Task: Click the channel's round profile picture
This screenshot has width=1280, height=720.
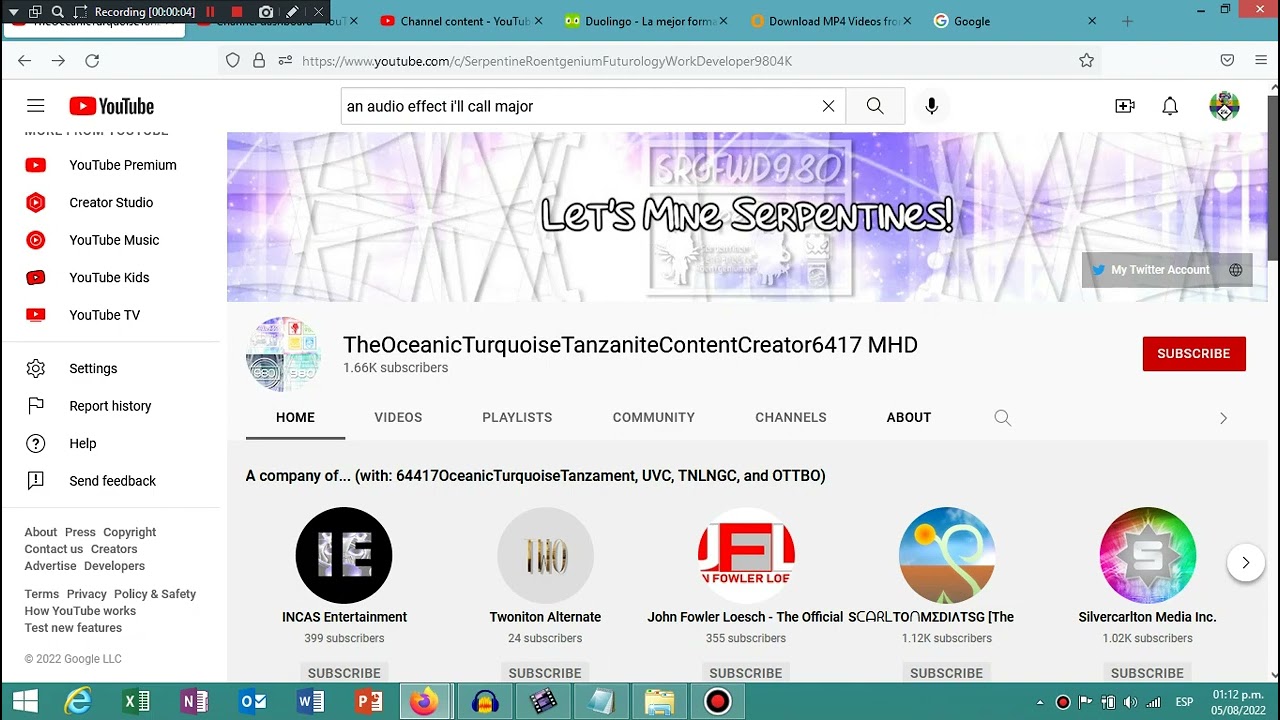Action: [284, 354]
